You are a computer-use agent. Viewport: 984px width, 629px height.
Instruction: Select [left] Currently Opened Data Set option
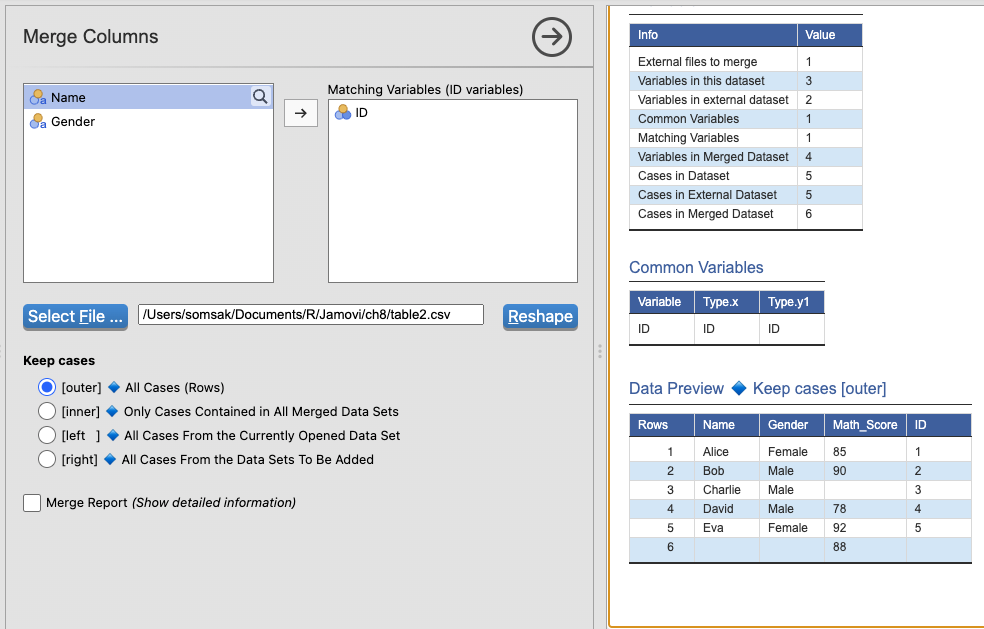(x=46, y=435)
